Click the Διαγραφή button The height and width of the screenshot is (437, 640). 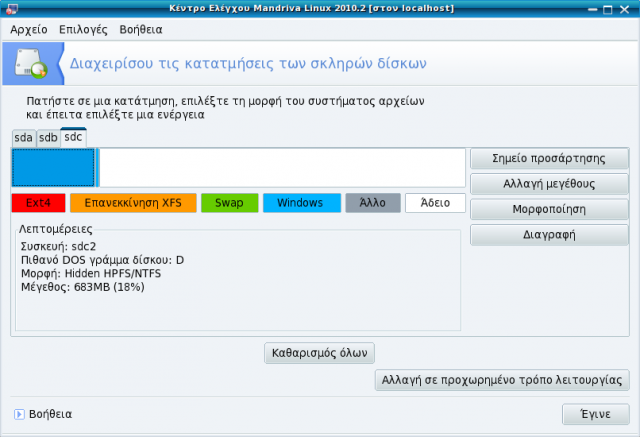[x=549, y=235]
